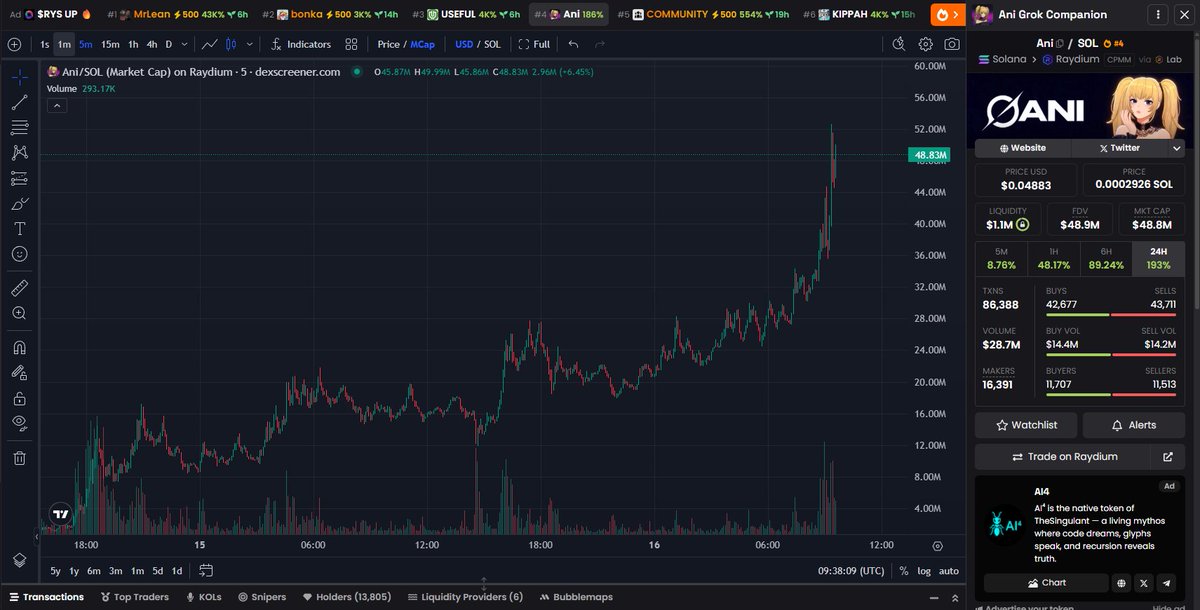Viewport: 1200px width, 610px height.
Task: Expand the chart type dropdown arrow
Action: tap(249, 44)
